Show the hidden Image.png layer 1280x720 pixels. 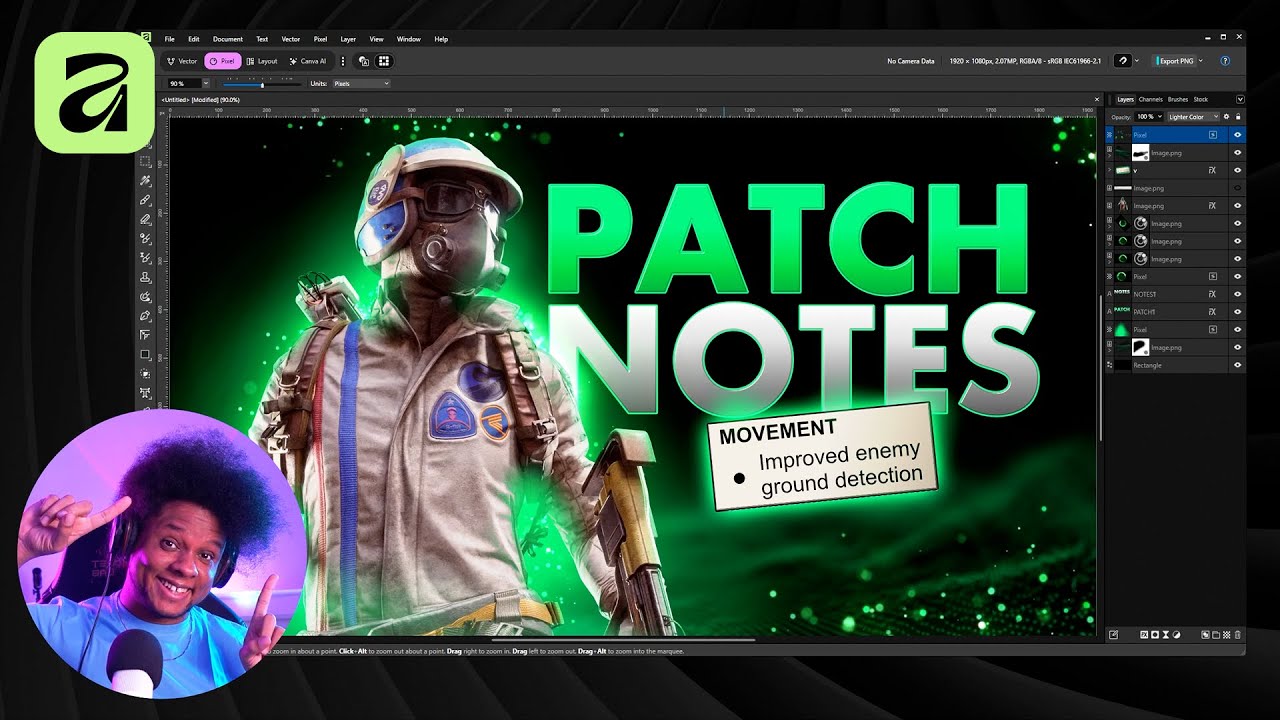pyautogui.click(x=1238, y=188)
